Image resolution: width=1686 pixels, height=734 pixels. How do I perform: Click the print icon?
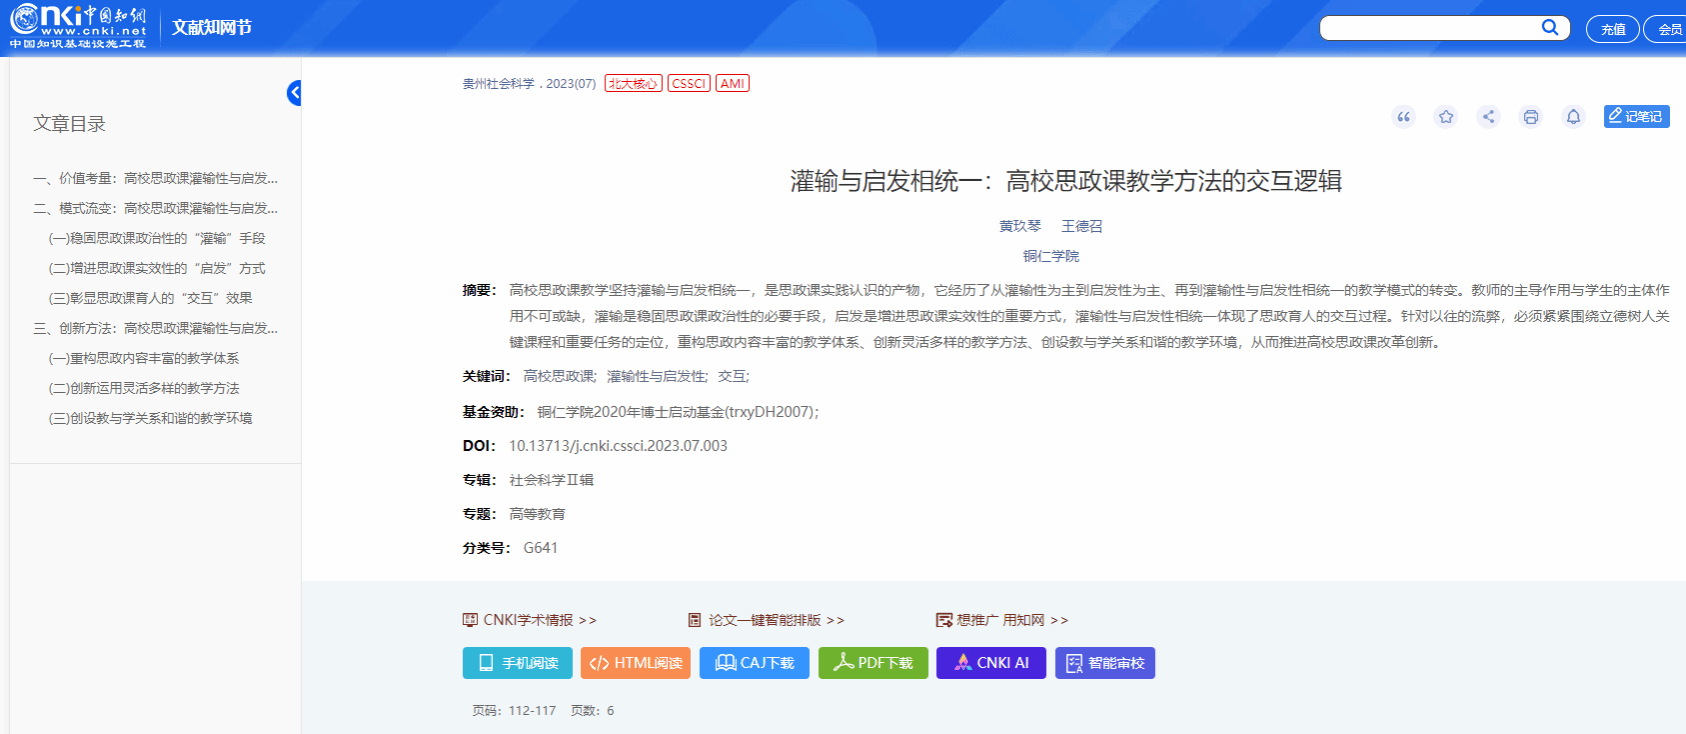(x=1530, y=117)
